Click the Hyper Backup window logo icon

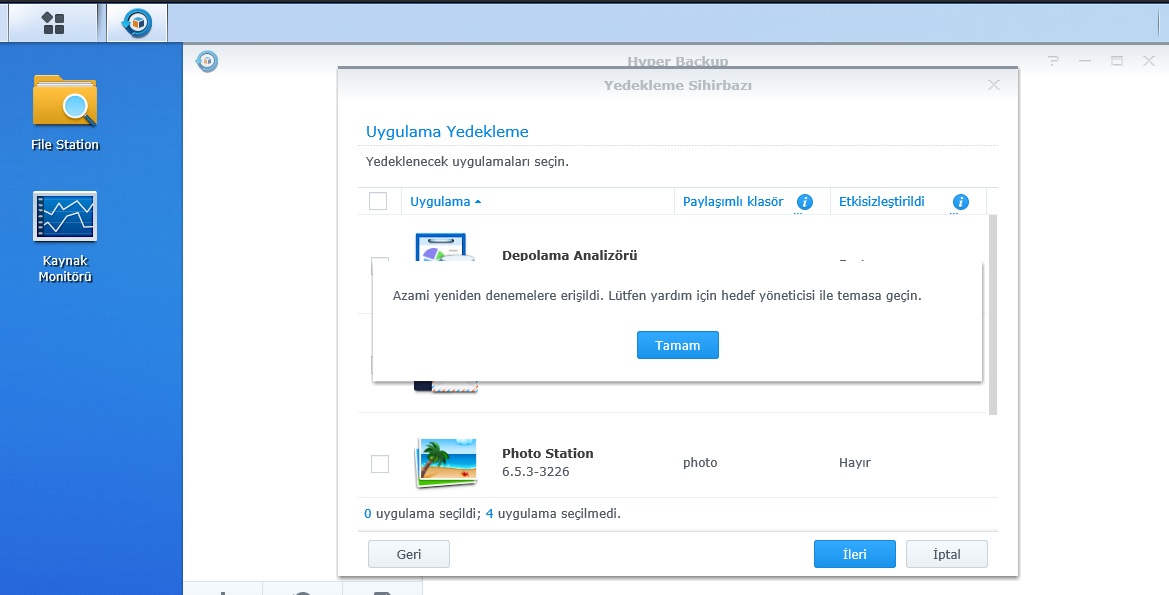pos(207,61)
